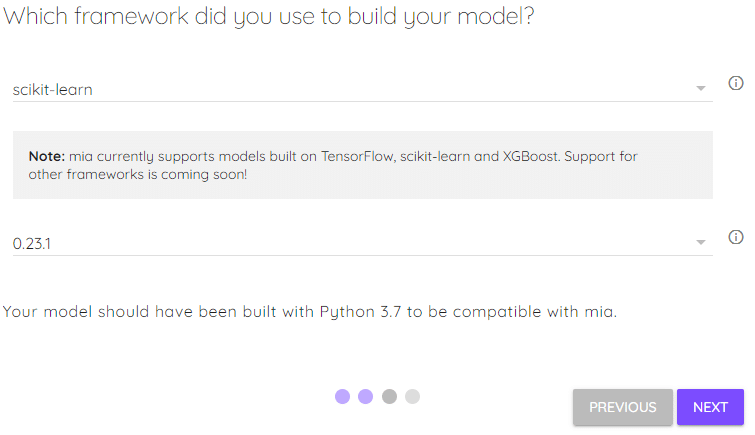Select the second purple step dot

pos(365,396)
